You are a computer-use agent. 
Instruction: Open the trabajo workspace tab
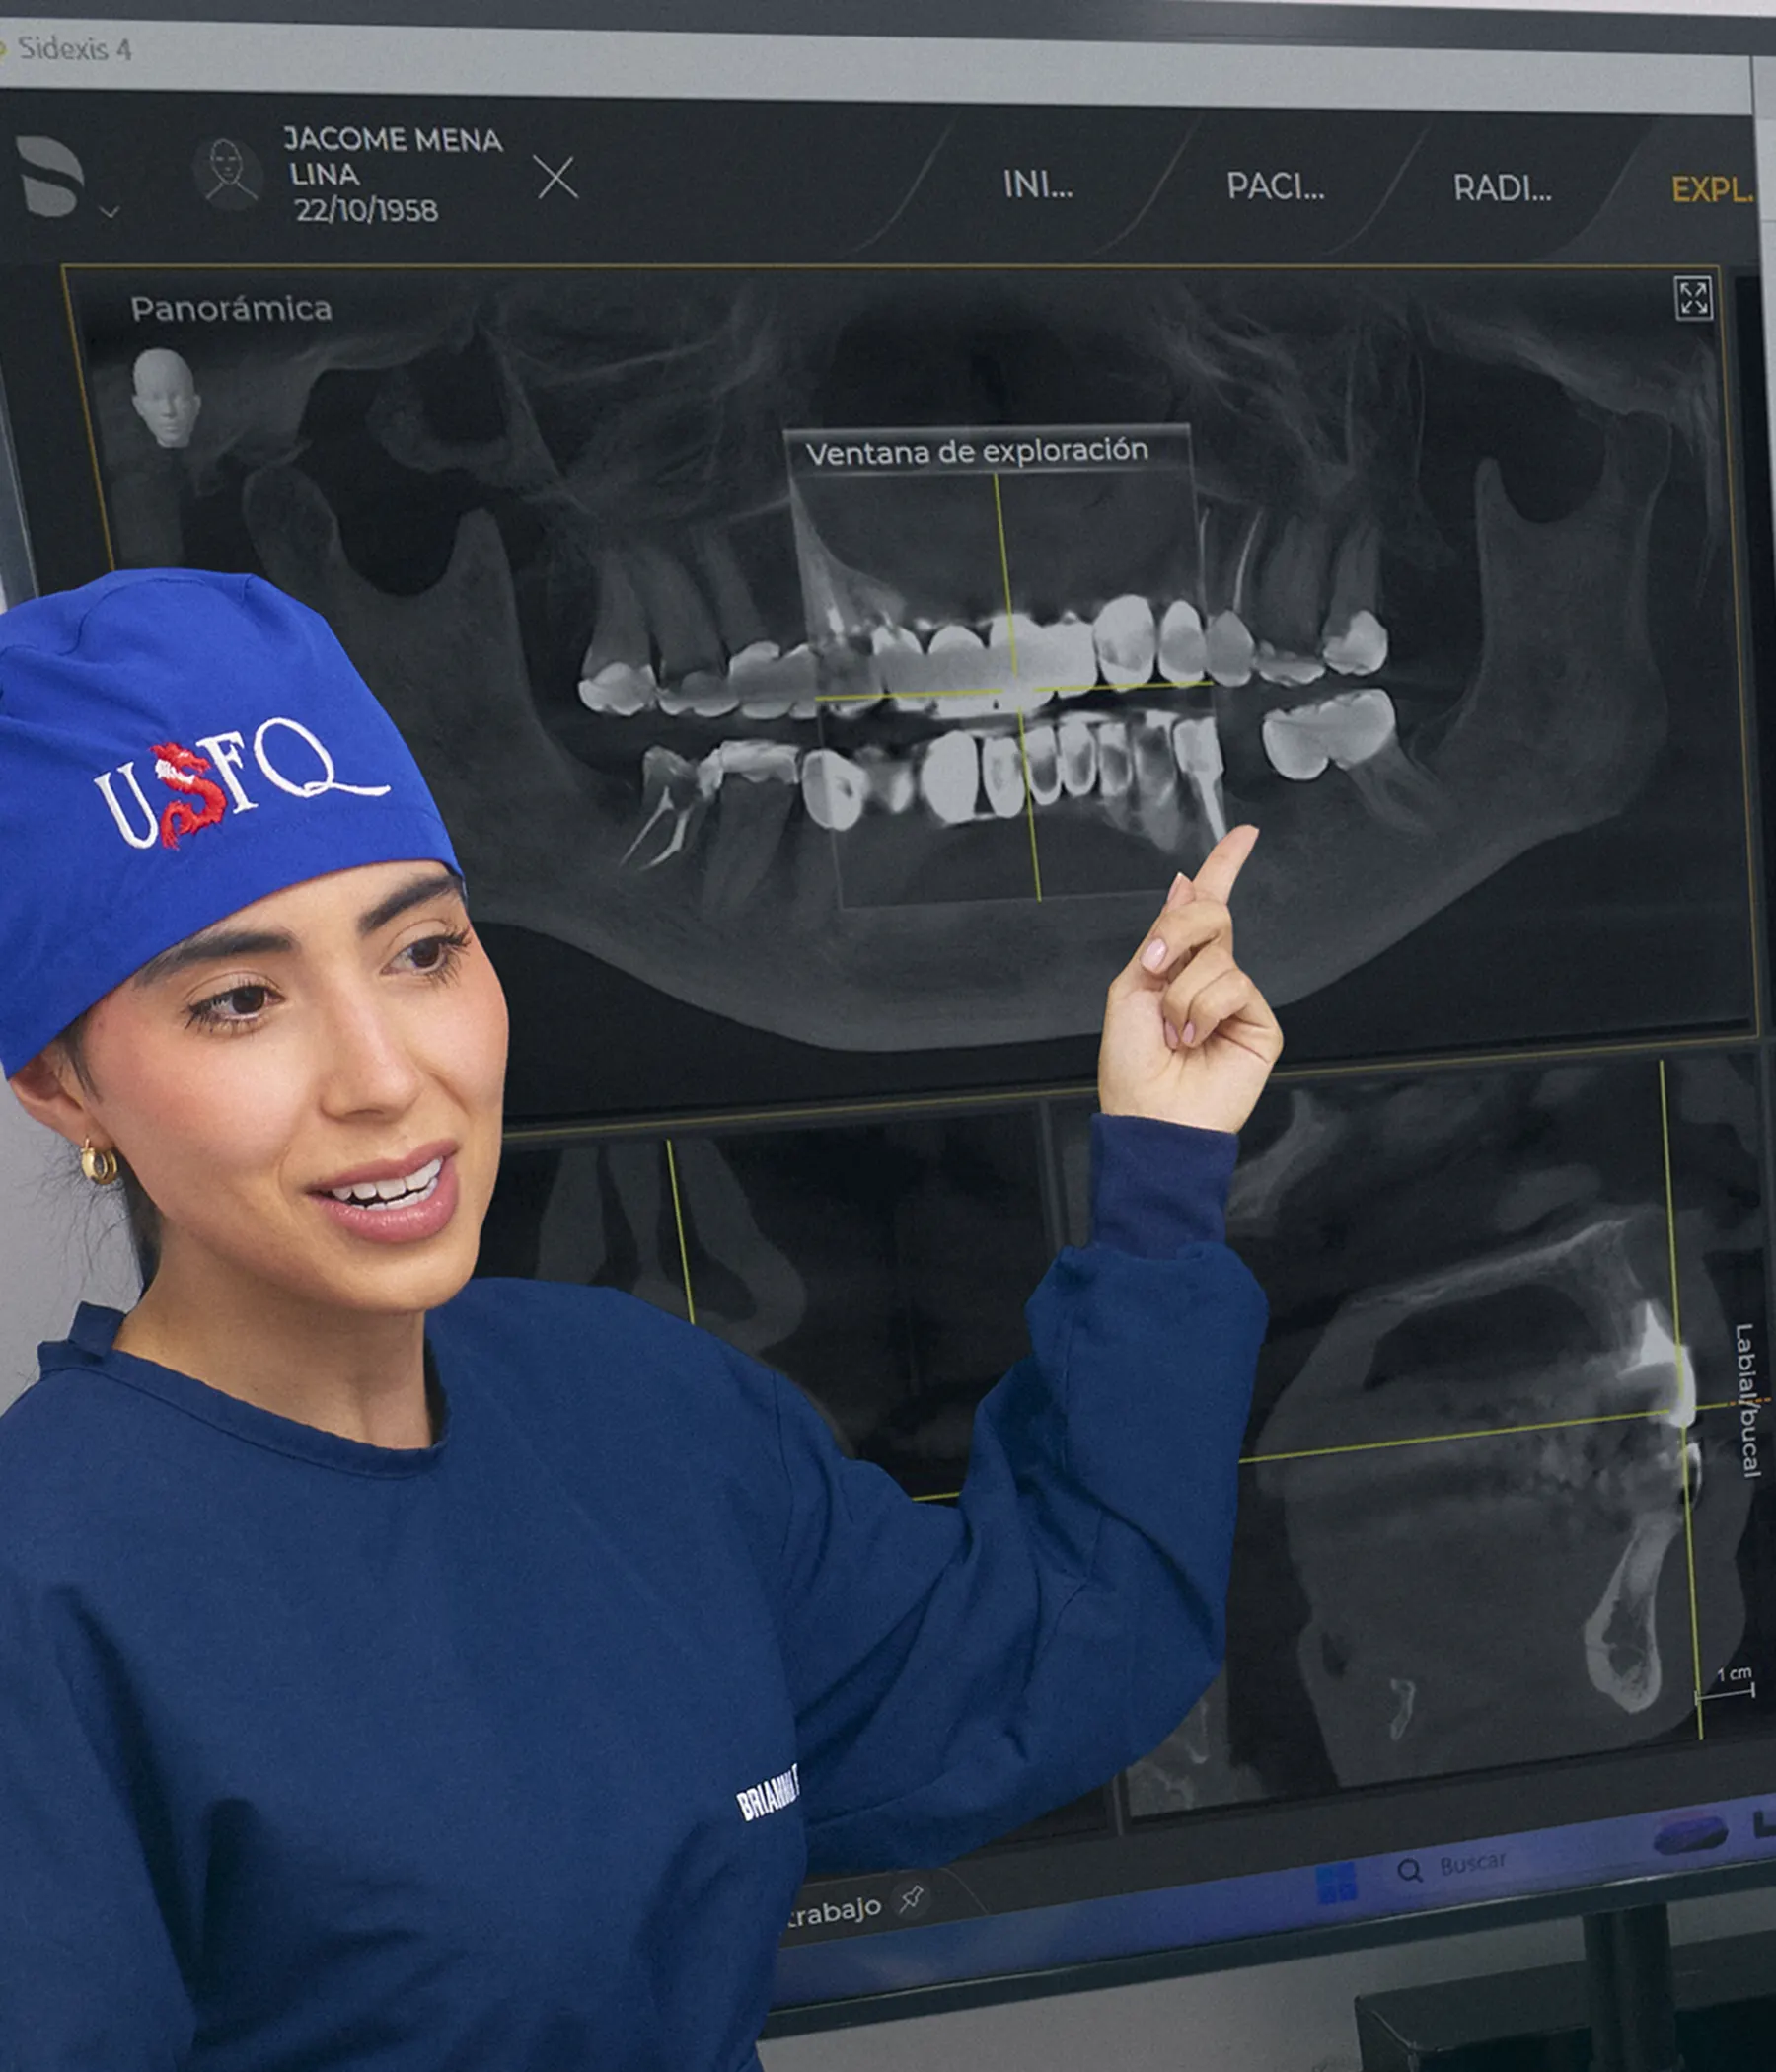[834, 1912]
